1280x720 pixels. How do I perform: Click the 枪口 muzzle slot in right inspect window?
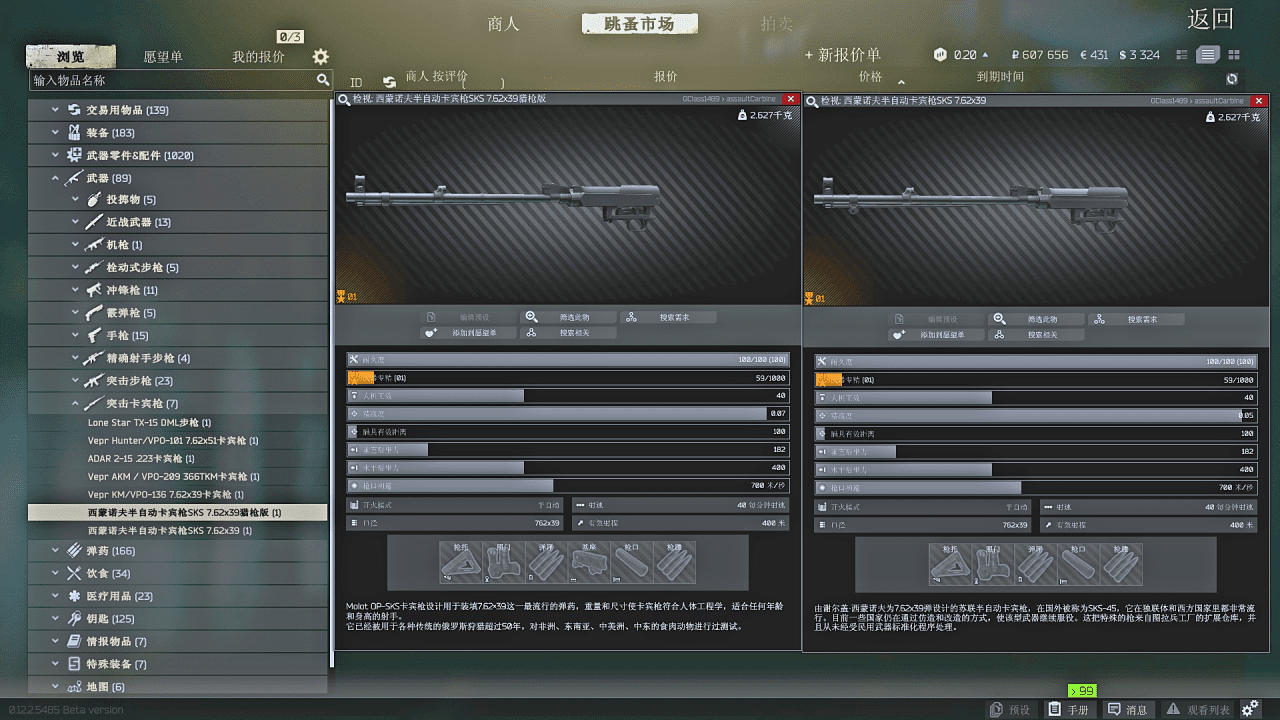1077,565
